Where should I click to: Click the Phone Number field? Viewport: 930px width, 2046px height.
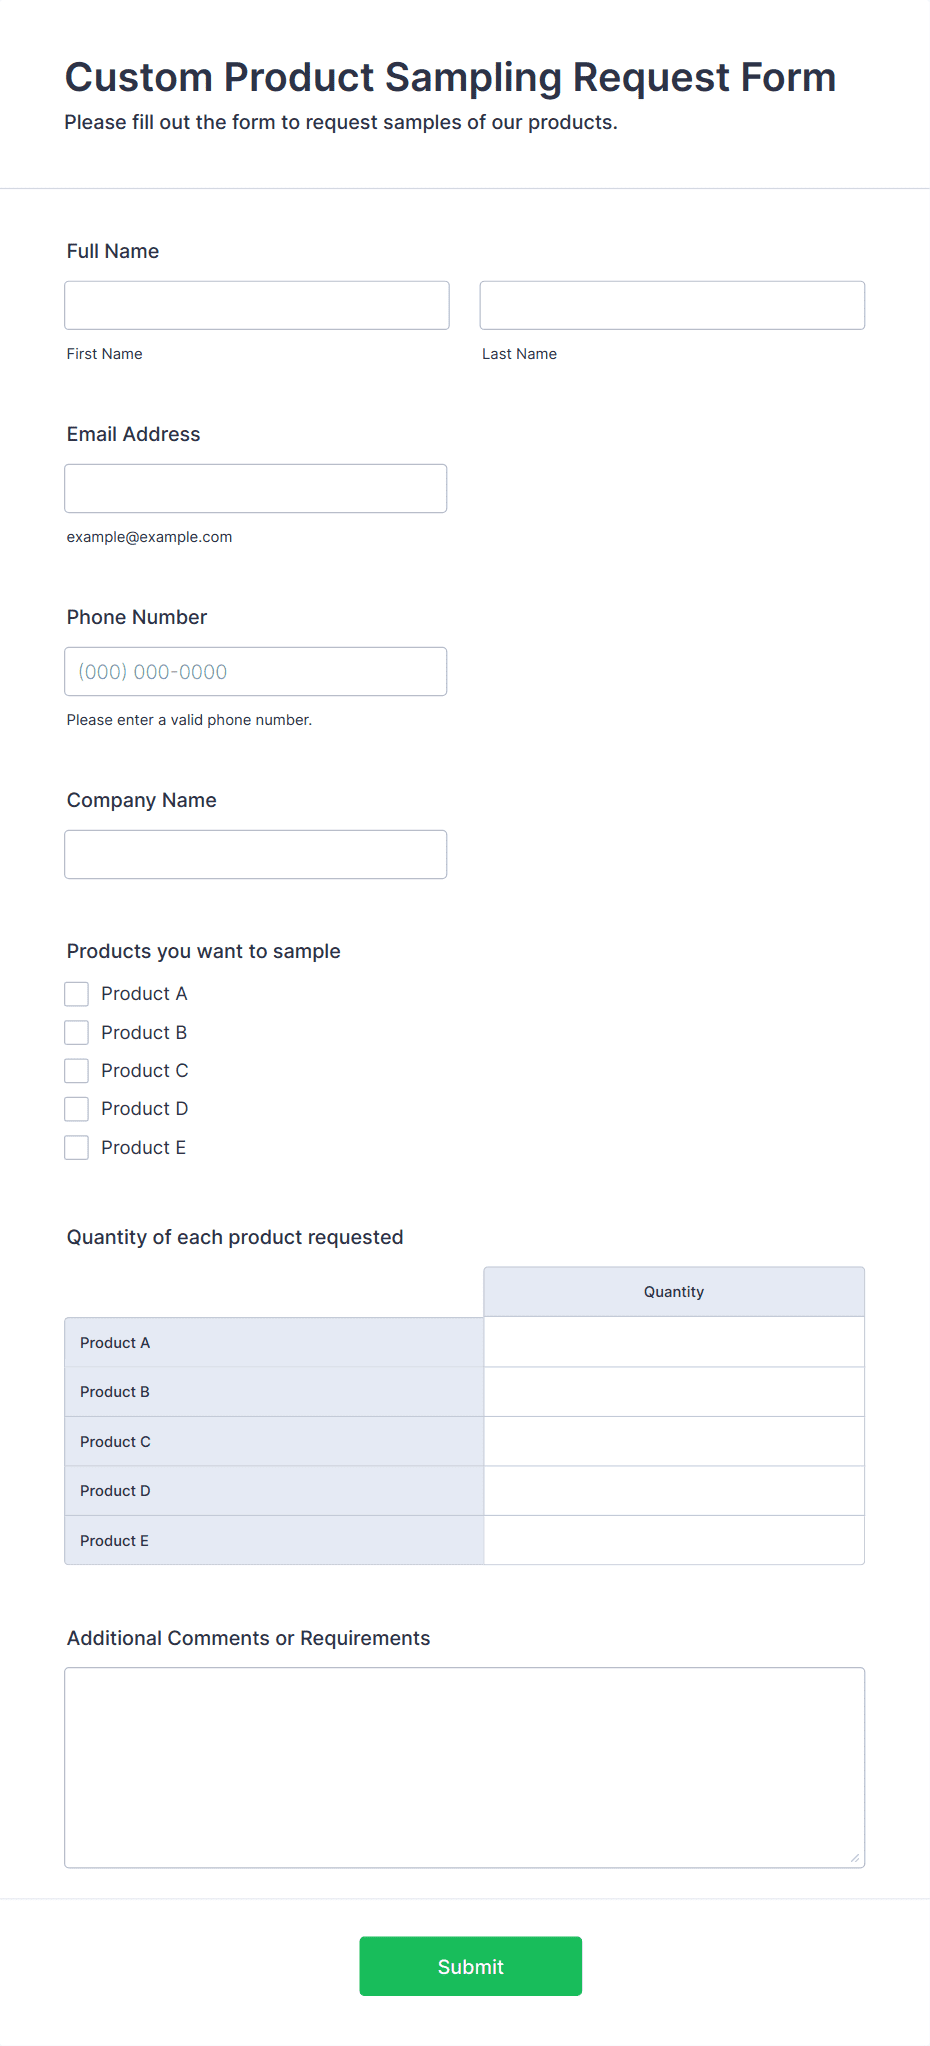point(255,671)
